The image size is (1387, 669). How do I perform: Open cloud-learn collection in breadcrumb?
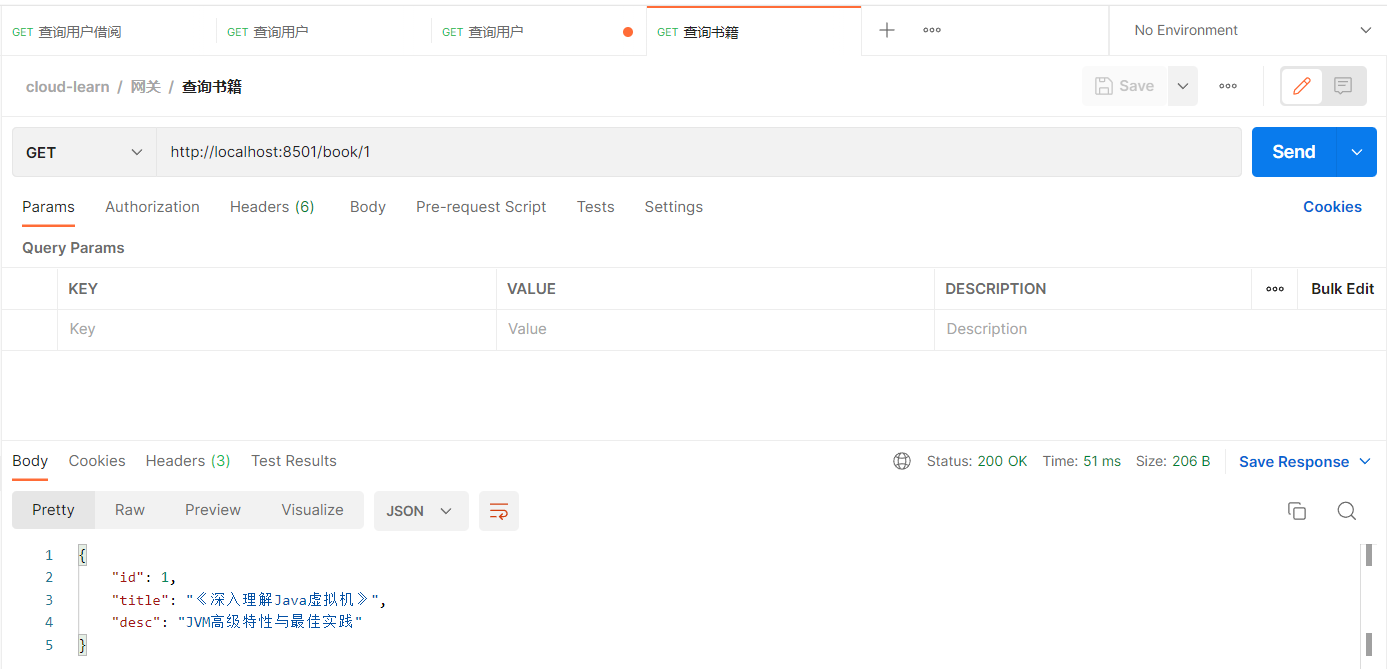pos(68,87)
